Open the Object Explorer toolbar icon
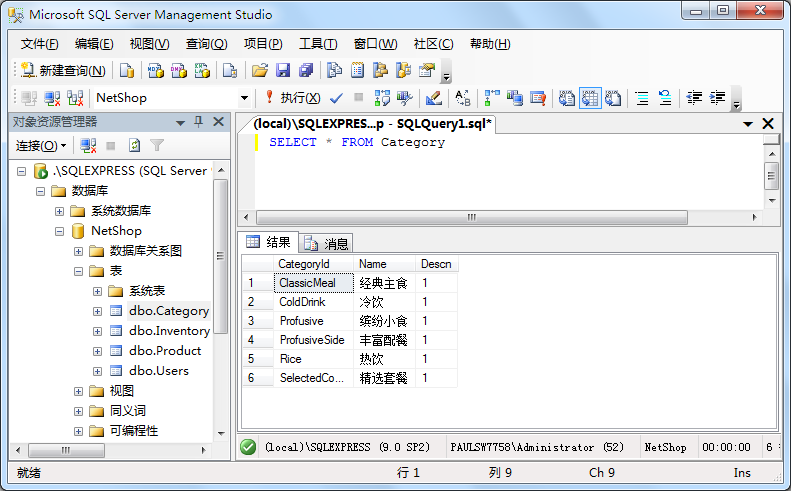The width and height of the screenshot is (791, 491). coord(380,70)
